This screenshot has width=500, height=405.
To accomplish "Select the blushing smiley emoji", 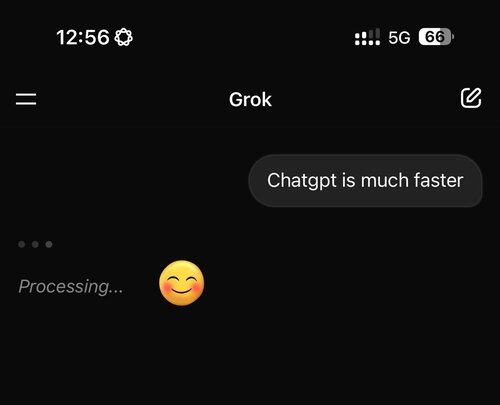I will click(182, 283).
